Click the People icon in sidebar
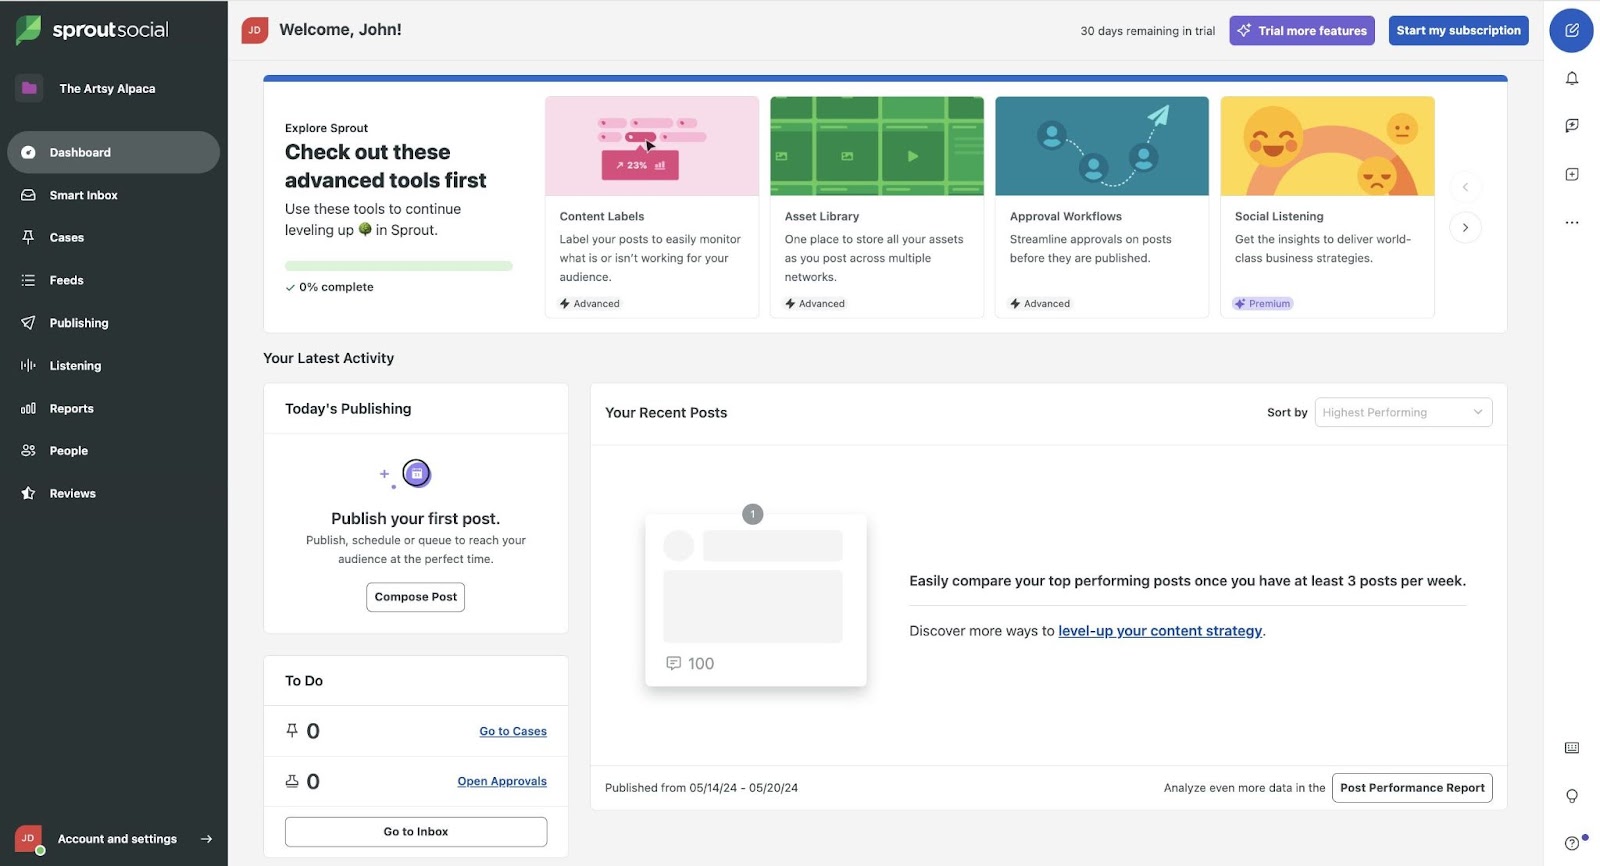Viewport: 1600px width, 866px height. pos(28,451)
